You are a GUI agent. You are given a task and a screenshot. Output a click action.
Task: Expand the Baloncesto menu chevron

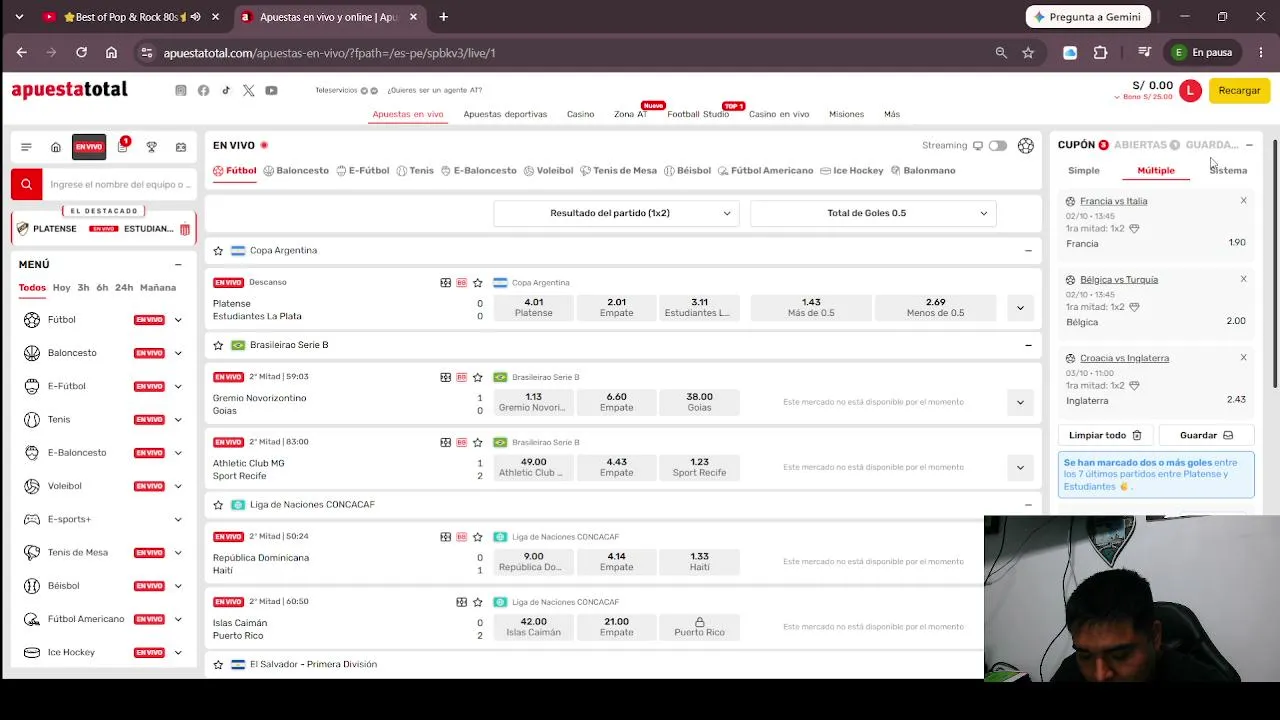[178, 353]
